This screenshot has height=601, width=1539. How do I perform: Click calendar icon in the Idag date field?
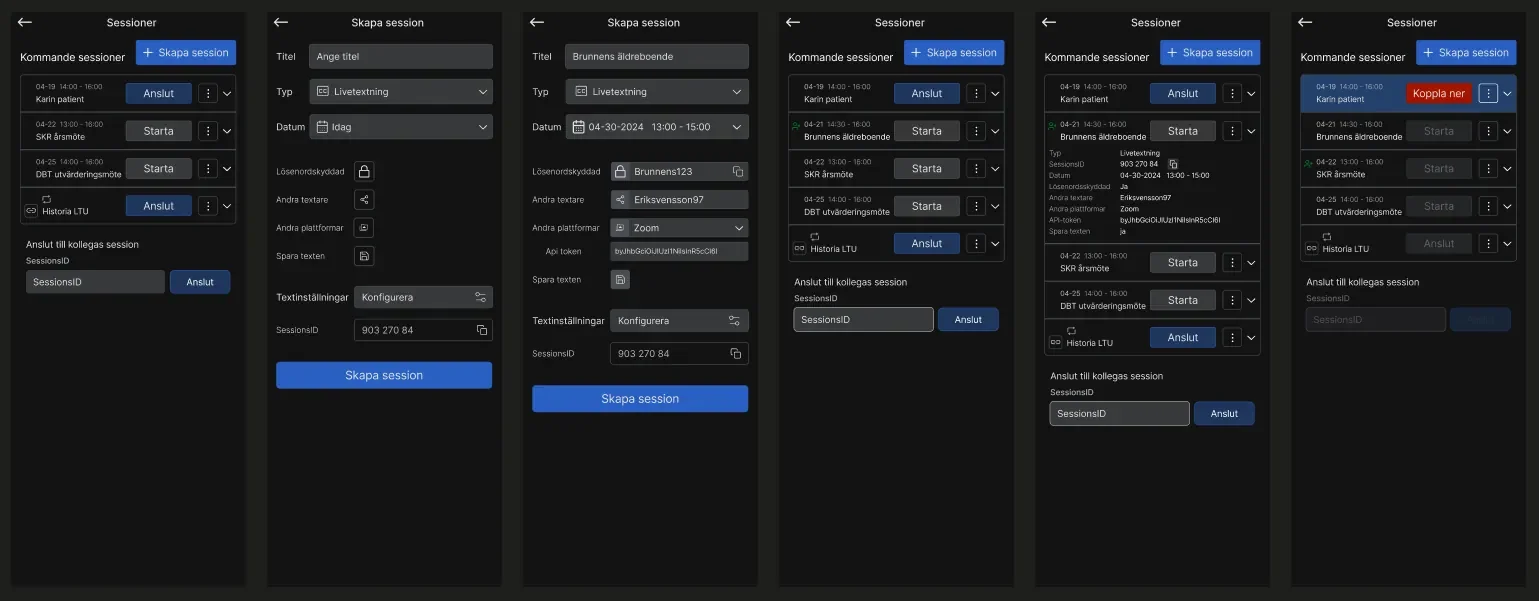click(322, 127)
